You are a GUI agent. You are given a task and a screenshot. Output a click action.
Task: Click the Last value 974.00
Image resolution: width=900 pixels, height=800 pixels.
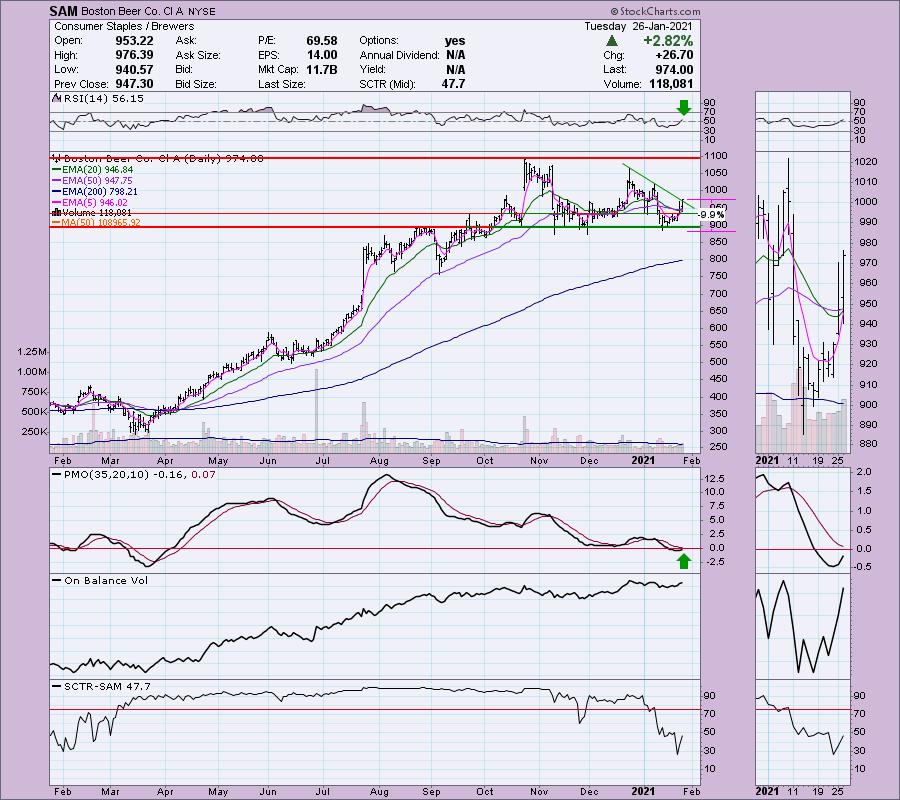[674, 69]
